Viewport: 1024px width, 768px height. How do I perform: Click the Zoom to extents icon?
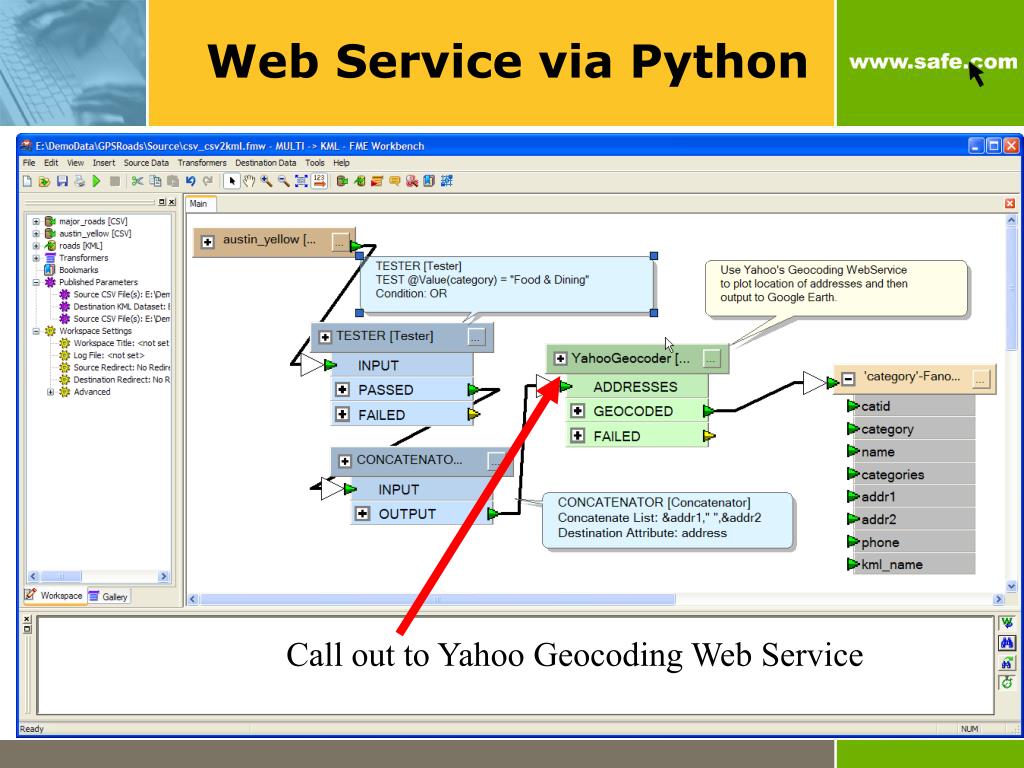coord(301,181)
